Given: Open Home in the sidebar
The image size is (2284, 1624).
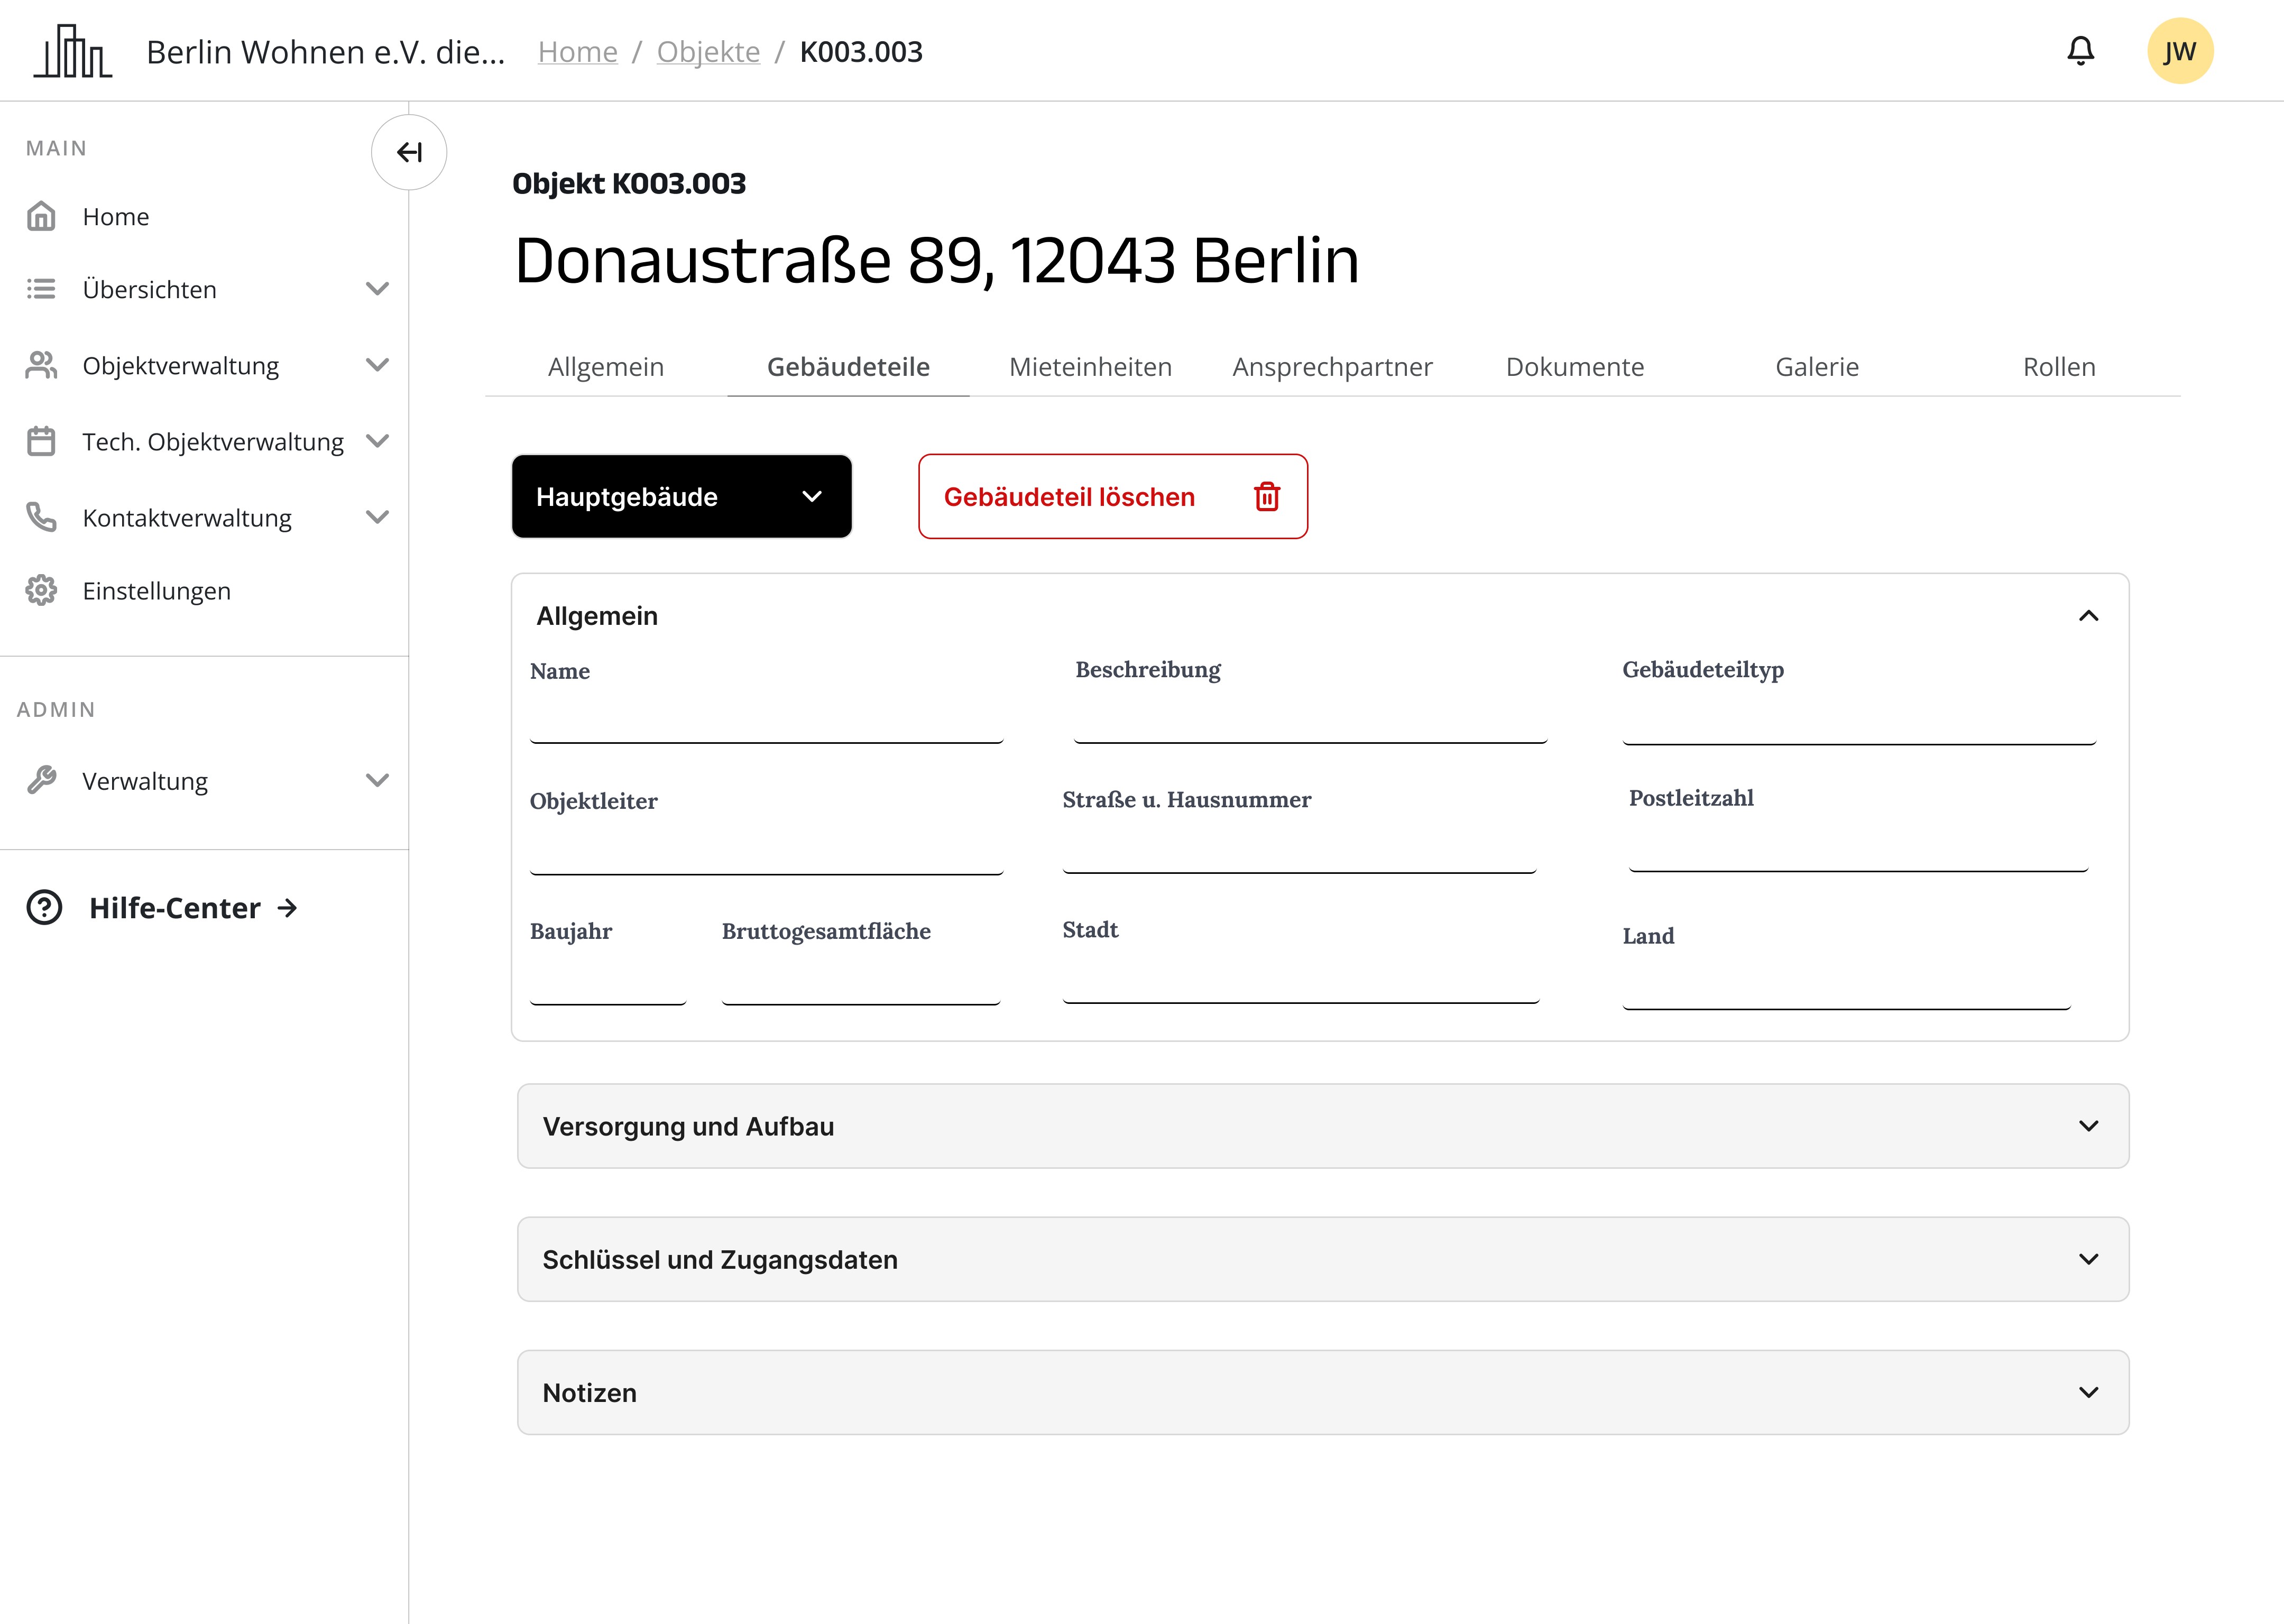Looking at the screenshot, I should (116, 217).
